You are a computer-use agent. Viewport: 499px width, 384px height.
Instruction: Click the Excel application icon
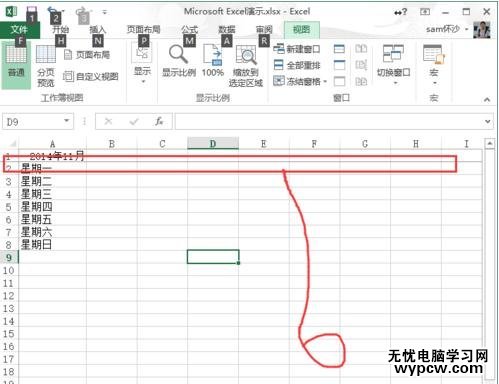11,12
